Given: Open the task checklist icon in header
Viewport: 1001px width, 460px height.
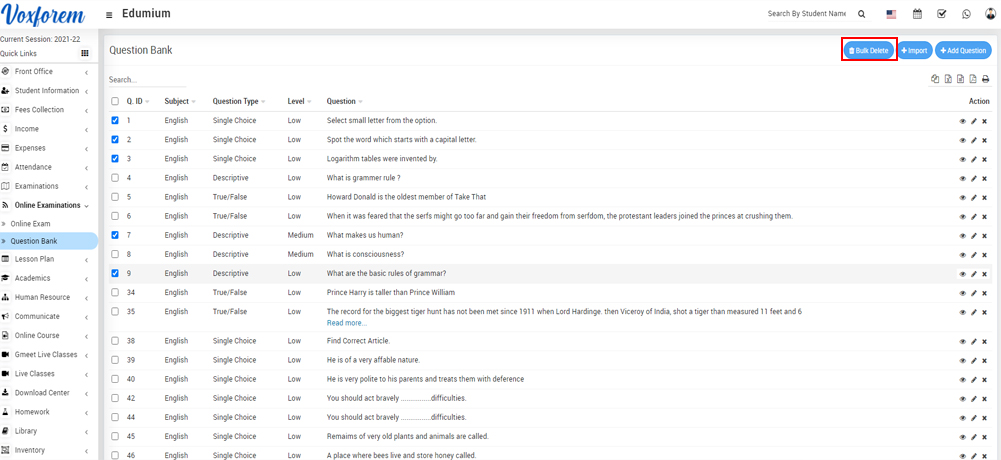Looking at the screenshot, I should pyautogui.click(x=941, y=14).
